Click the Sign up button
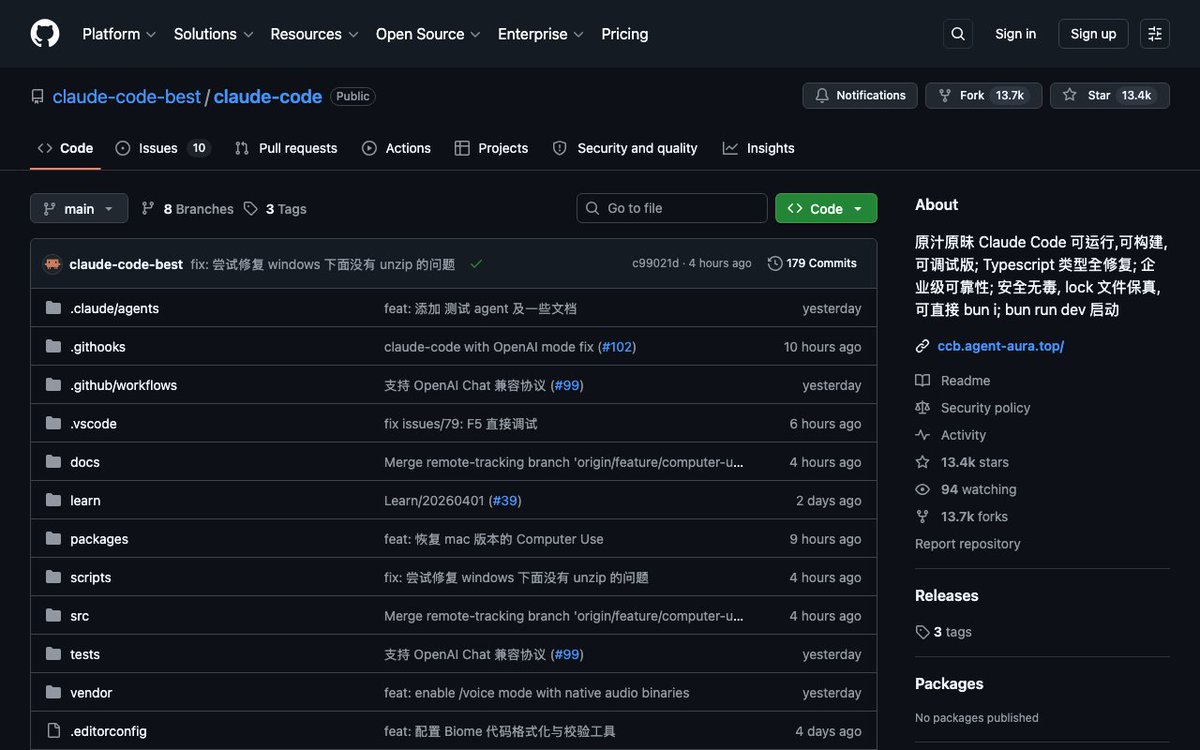The image size is (1200, 750). pos(1093,34)
